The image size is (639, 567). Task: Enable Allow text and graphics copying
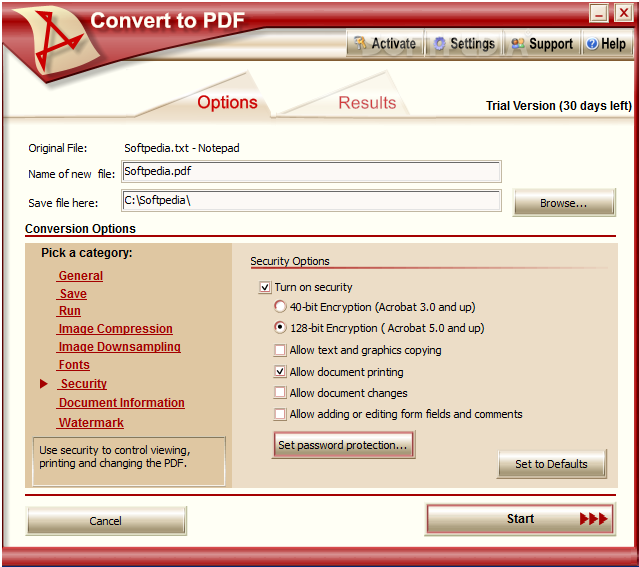(280, 350)
